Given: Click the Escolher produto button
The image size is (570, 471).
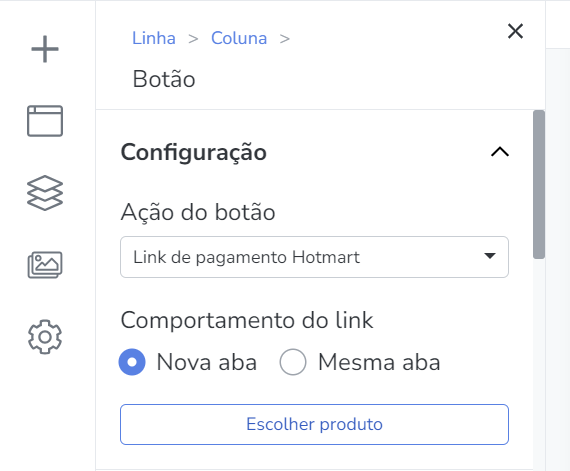Looking at the screenshot, I should [314, 424].
